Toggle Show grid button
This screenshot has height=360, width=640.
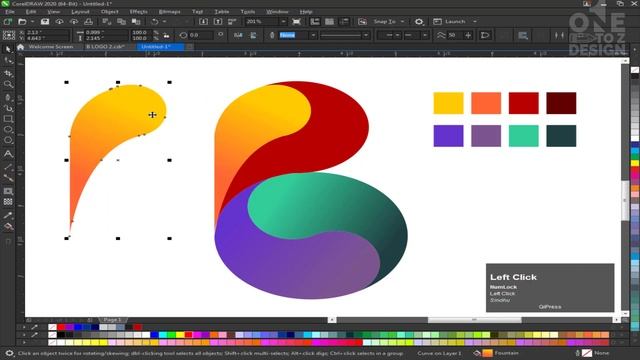(329, 21)
